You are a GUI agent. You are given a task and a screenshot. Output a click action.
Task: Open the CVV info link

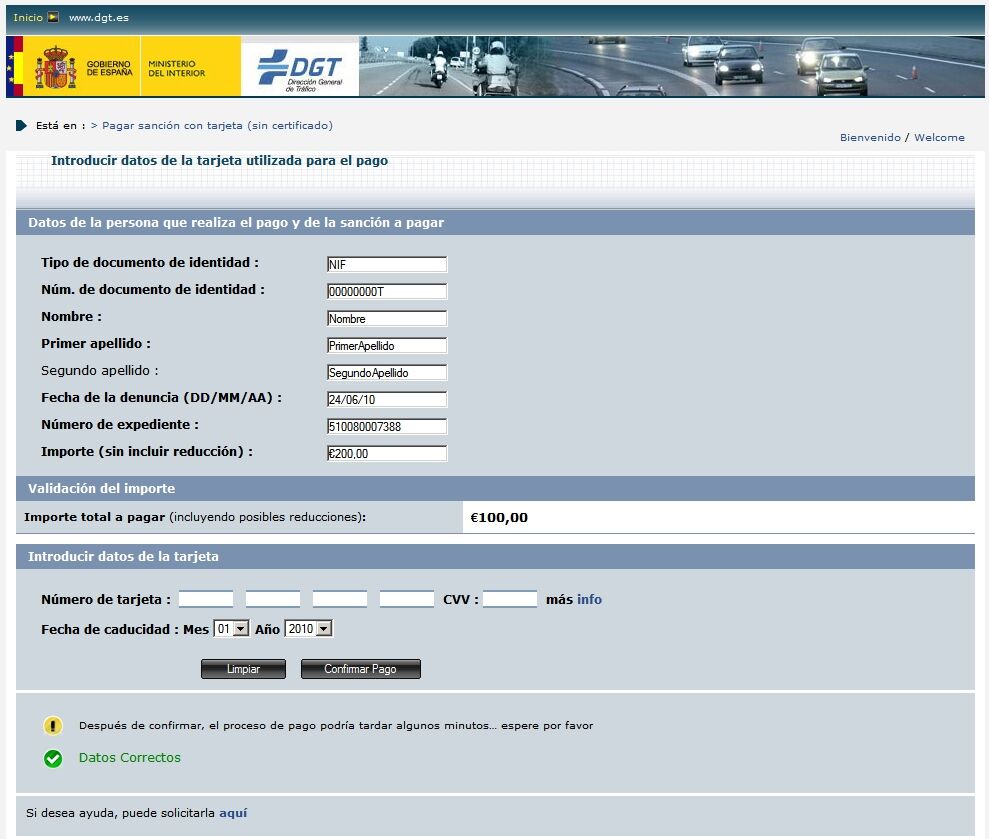click(589, 600)
